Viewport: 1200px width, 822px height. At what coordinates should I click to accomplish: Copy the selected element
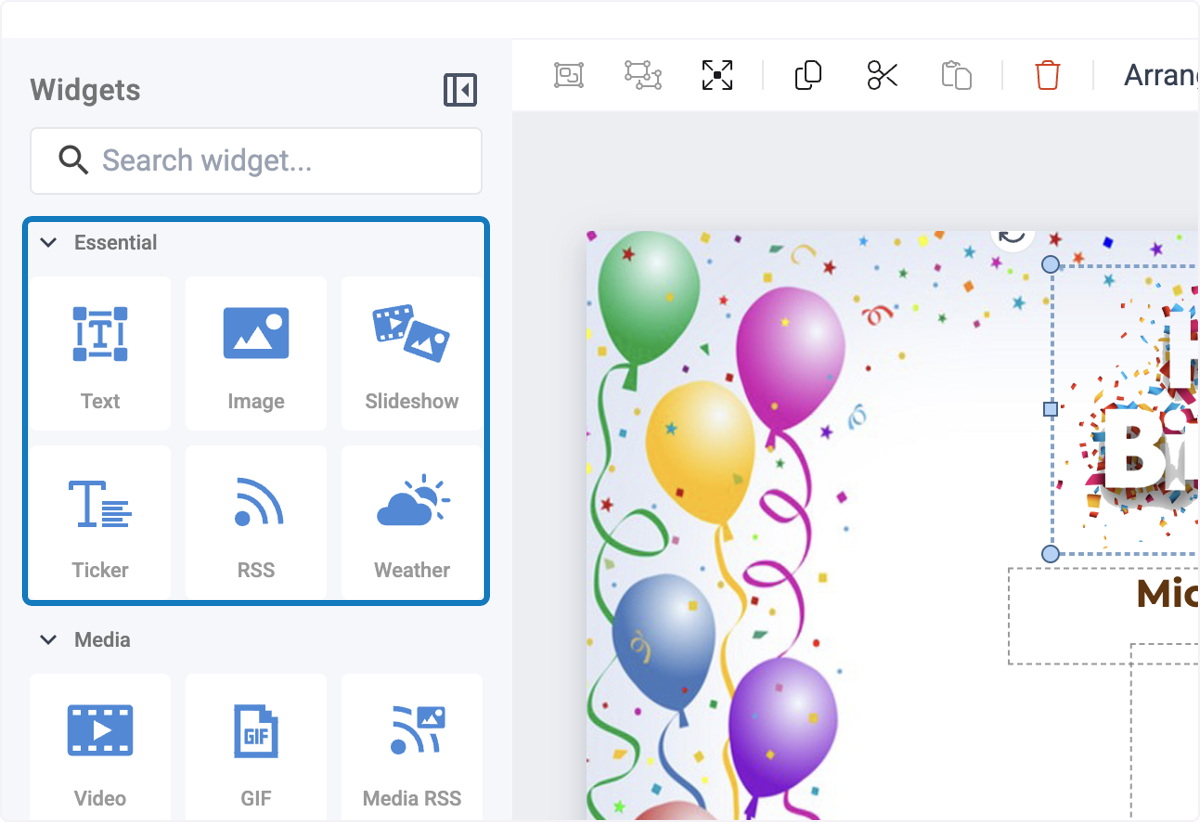click(808, 75)
